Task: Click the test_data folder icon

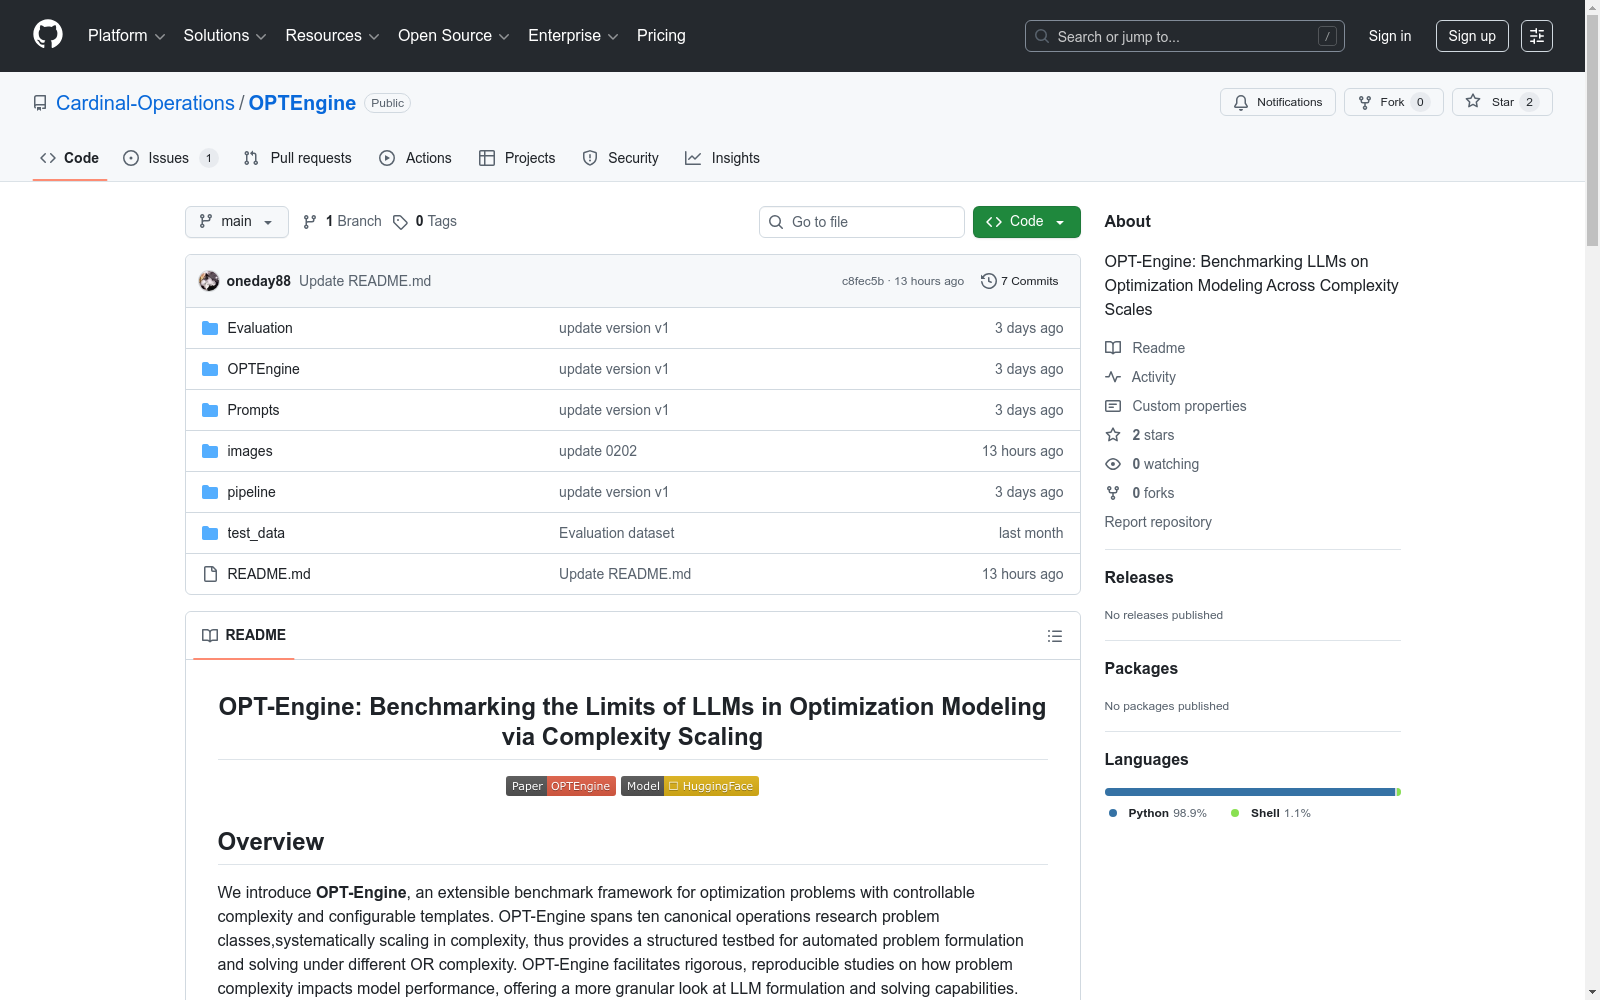Action: (x=210, y=533)
